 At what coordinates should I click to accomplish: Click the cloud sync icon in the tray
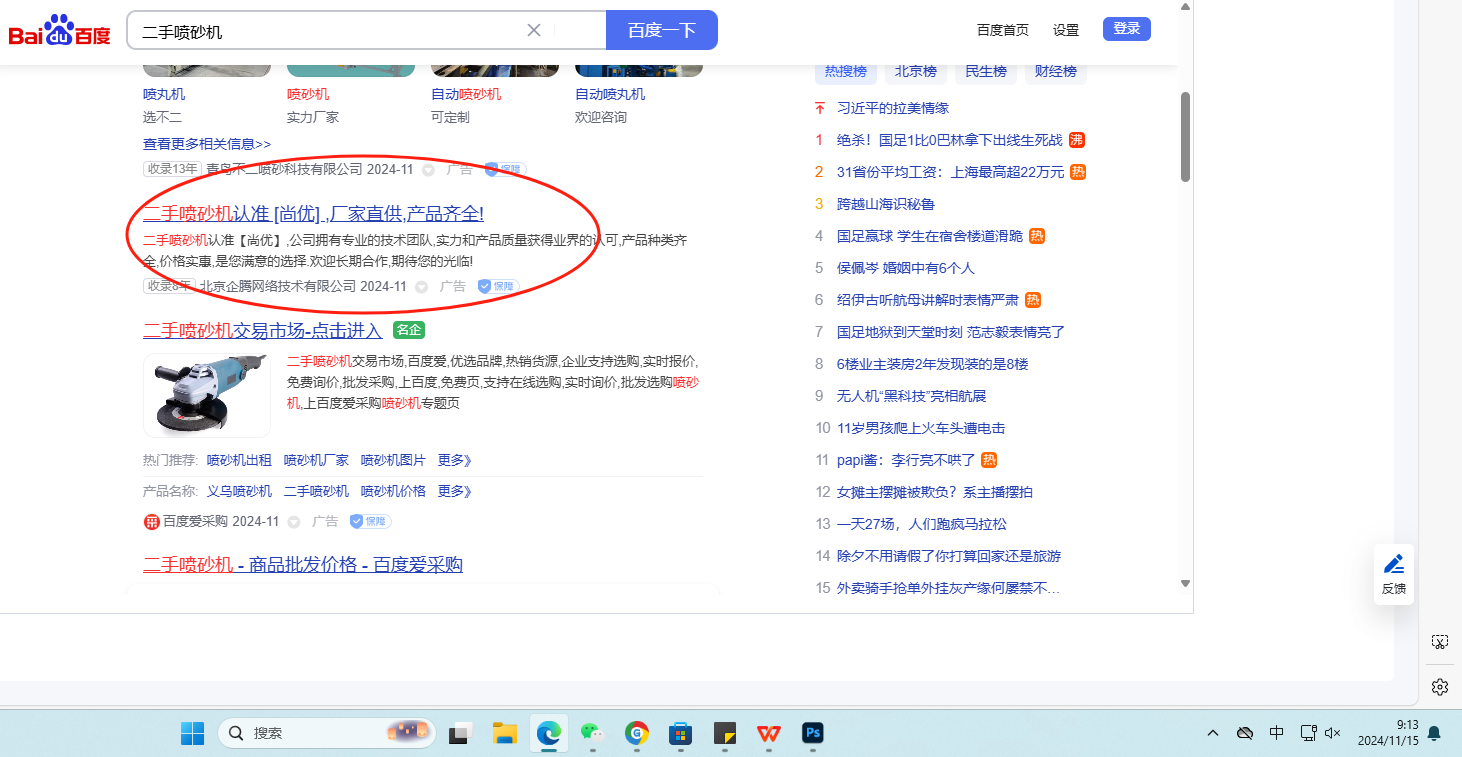coord(1245,733)
